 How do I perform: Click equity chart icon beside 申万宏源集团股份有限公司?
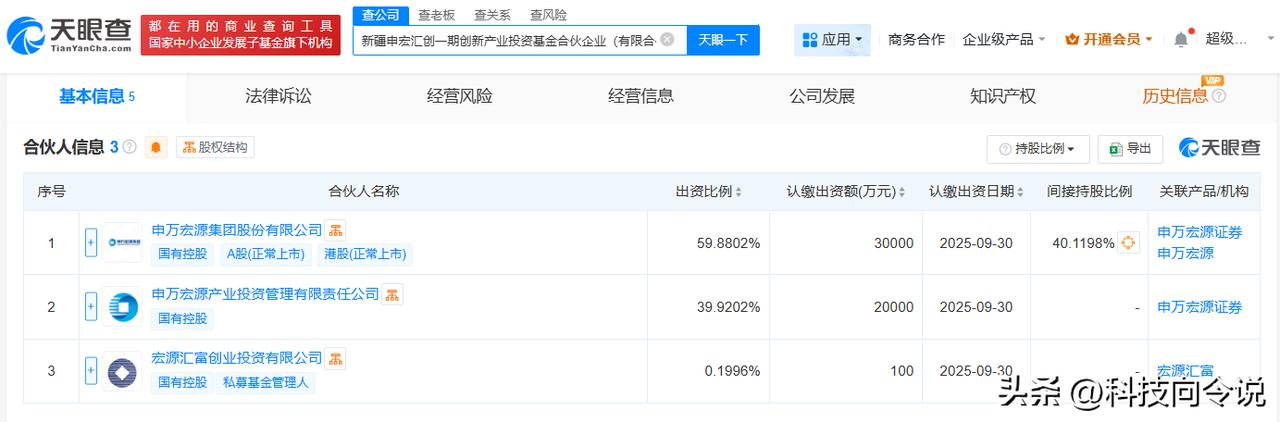coord(336,230)
